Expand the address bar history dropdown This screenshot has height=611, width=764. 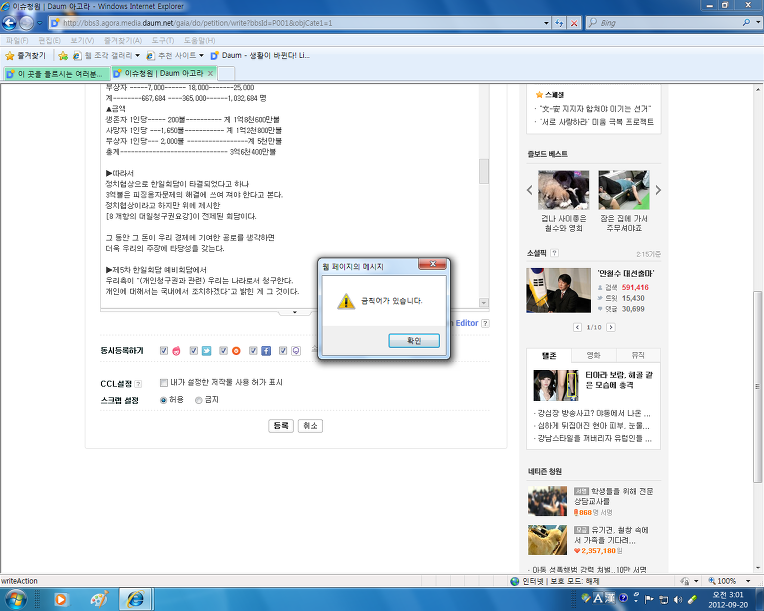click(546, 23)
